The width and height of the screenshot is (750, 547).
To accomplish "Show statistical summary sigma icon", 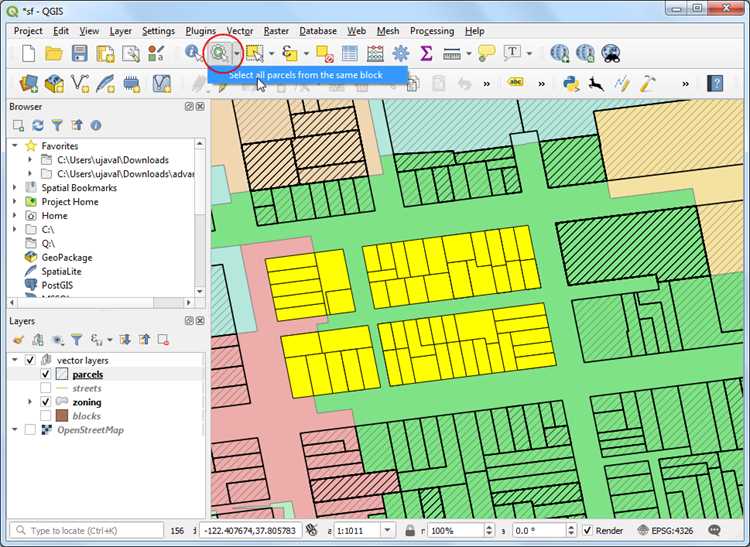I will 426,53.
